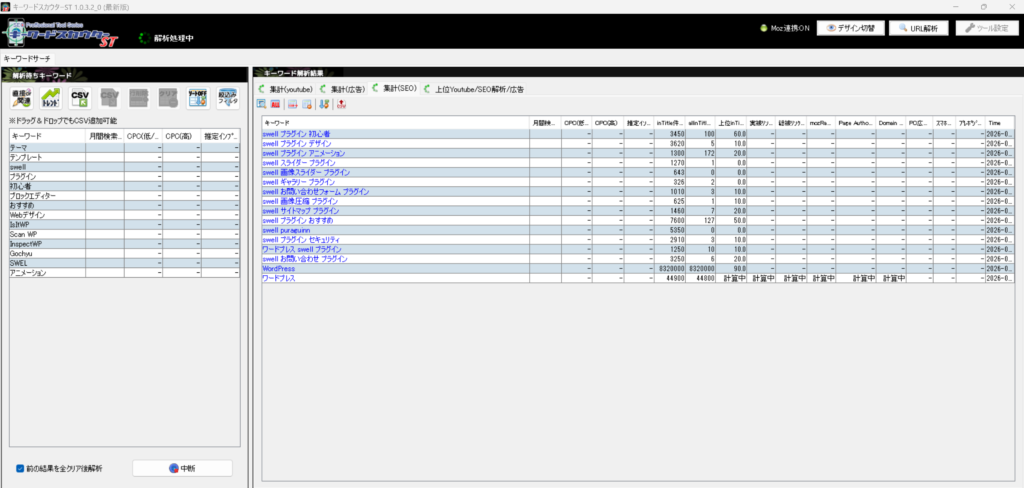The height and width of the screenshot is (488, 1024).
Task: Switch to the 集計(広告) tab
Action: (x=347, y=89)
